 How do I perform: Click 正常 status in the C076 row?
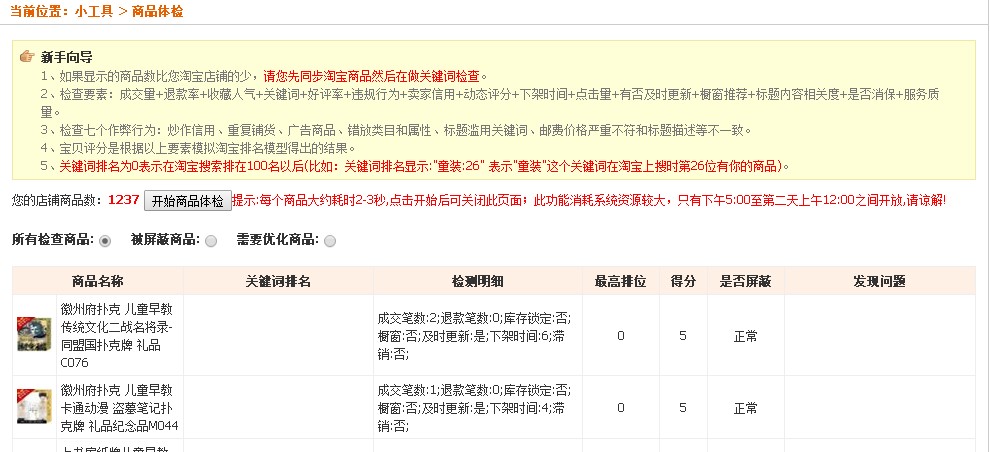click(745, 336)
